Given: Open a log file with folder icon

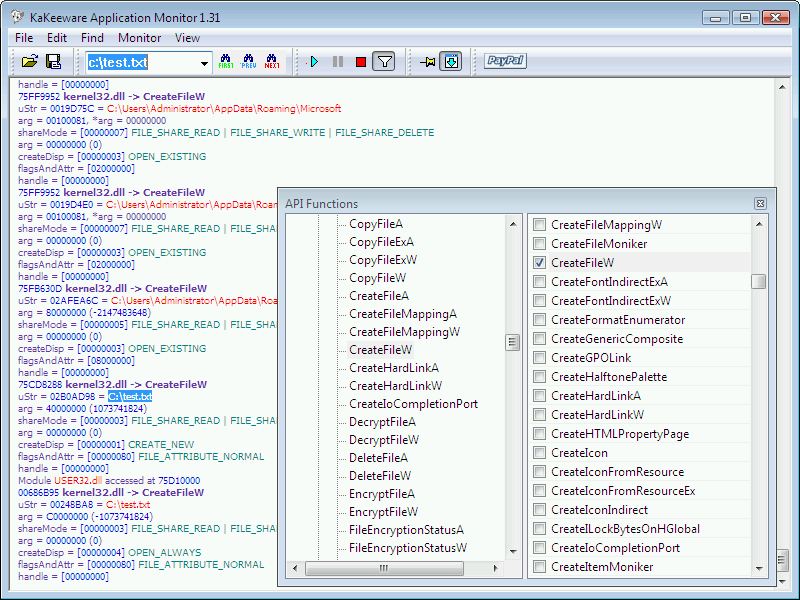Looking at the screenshot, I should [30, 62].
